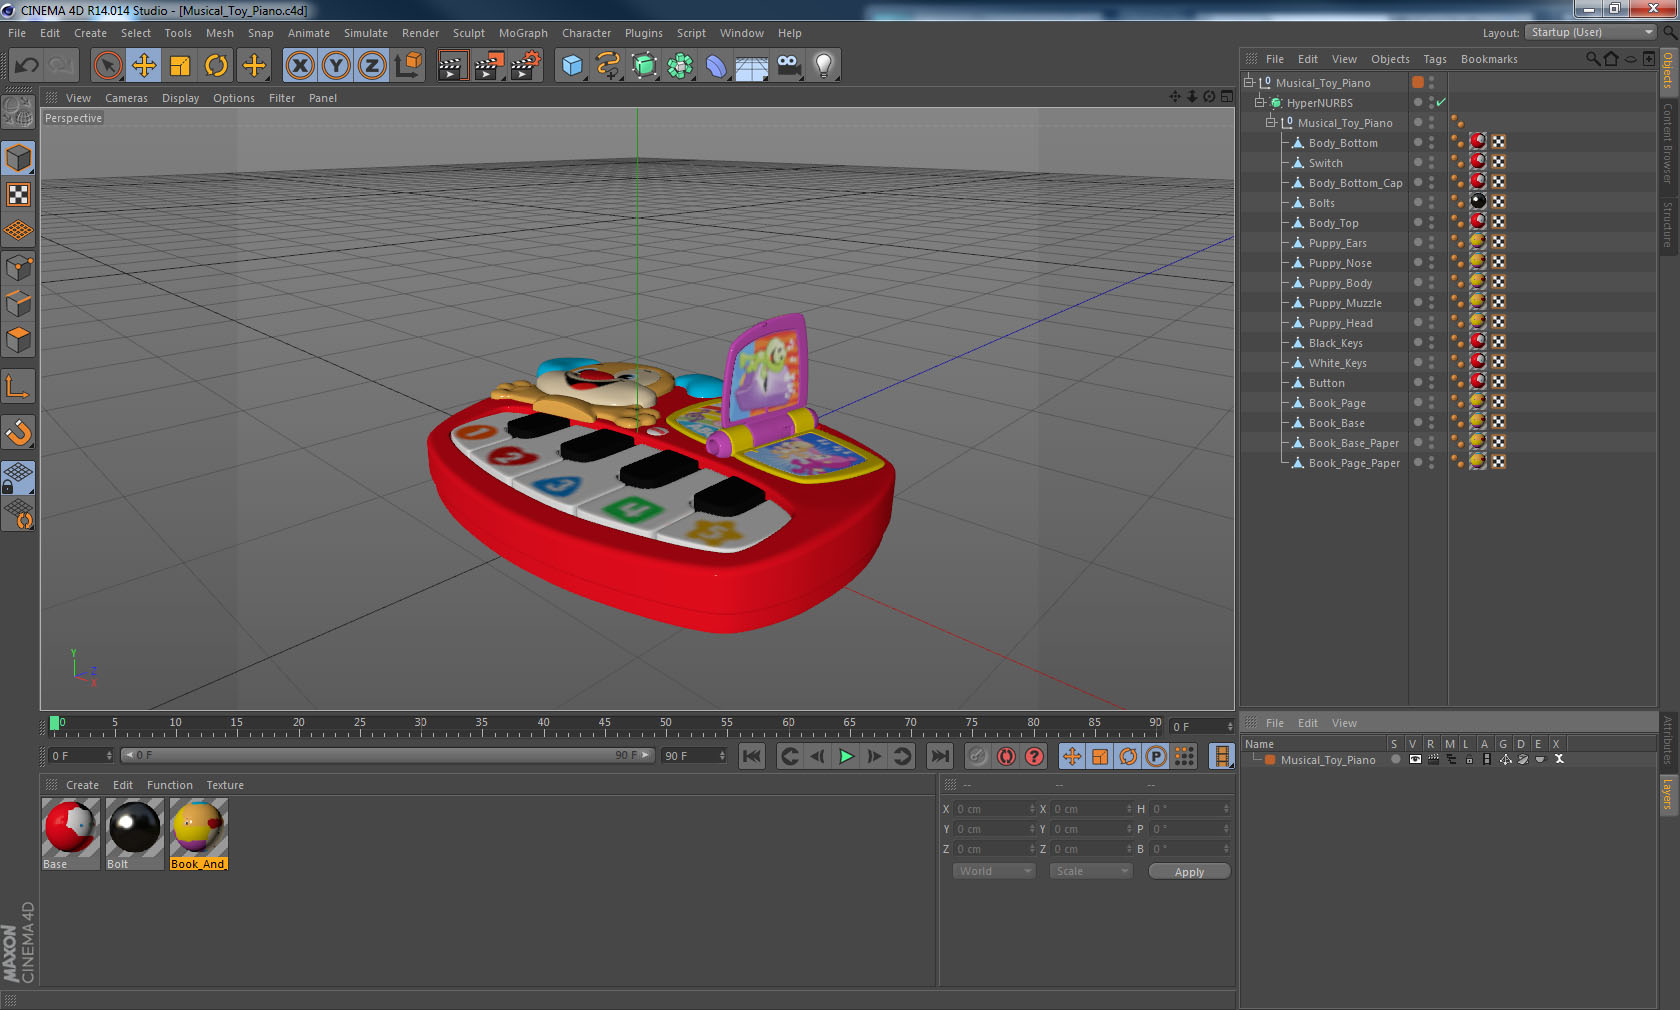
Task: Activate the Rotate tool
Action: [216, 66]
